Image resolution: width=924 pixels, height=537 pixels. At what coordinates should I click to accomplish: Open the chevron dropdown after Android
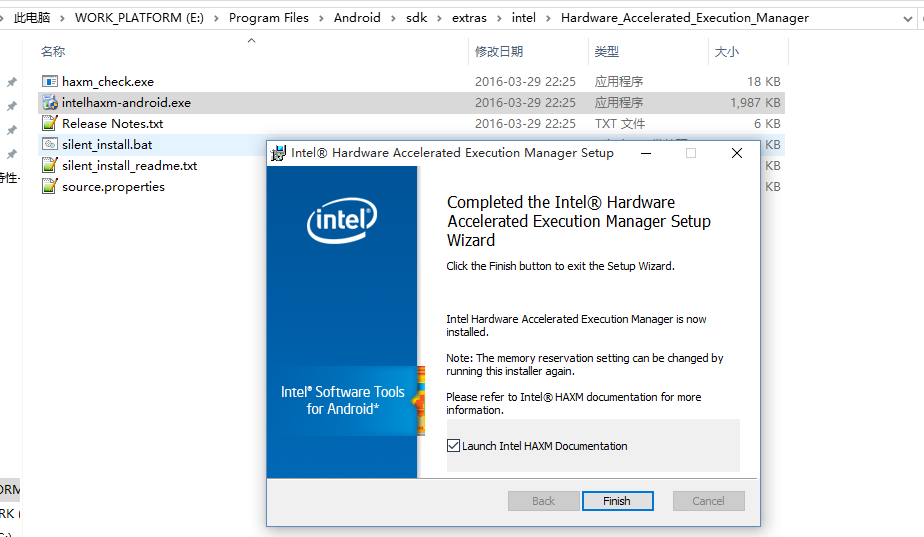point(392,18)
